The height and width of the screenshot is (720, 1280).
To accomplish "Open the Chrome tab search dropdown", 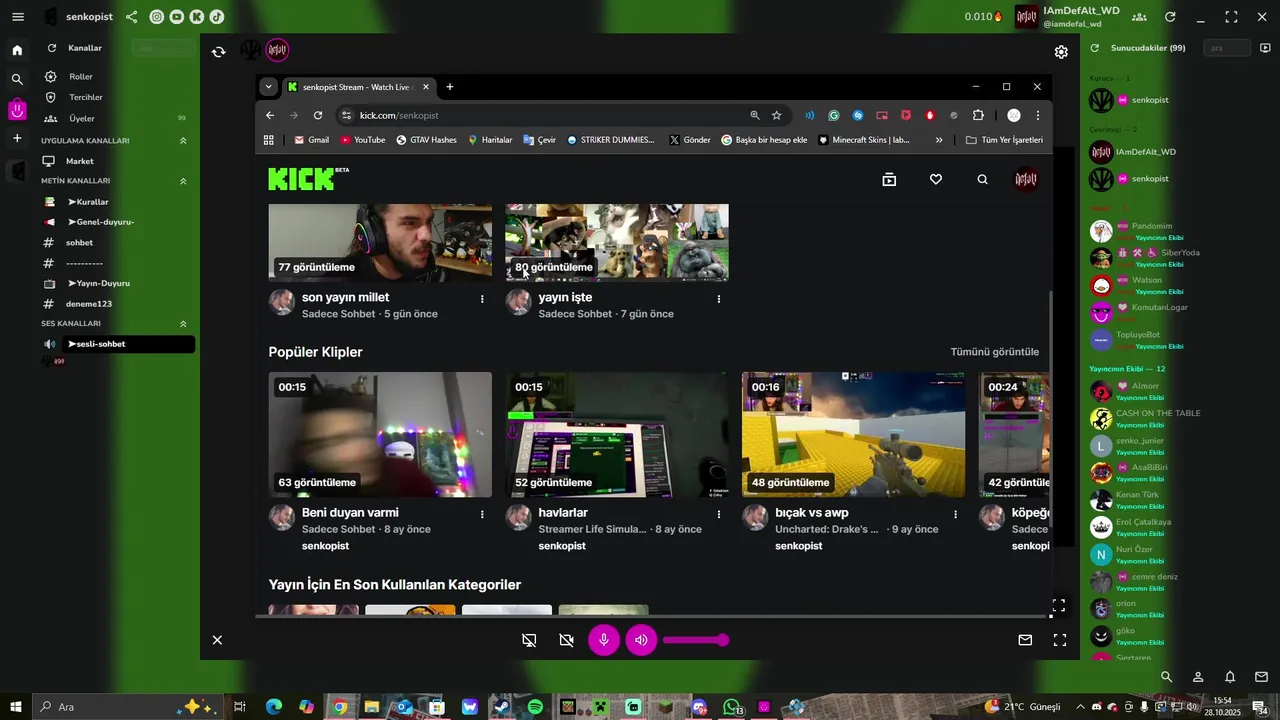I will click(x=268, y=87).
